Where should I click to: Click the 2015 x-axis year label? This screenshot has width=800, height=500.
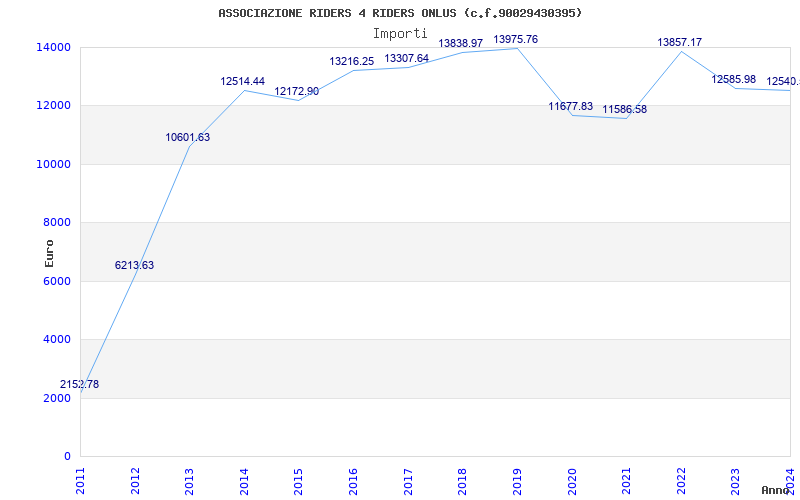tap(298, 481)
